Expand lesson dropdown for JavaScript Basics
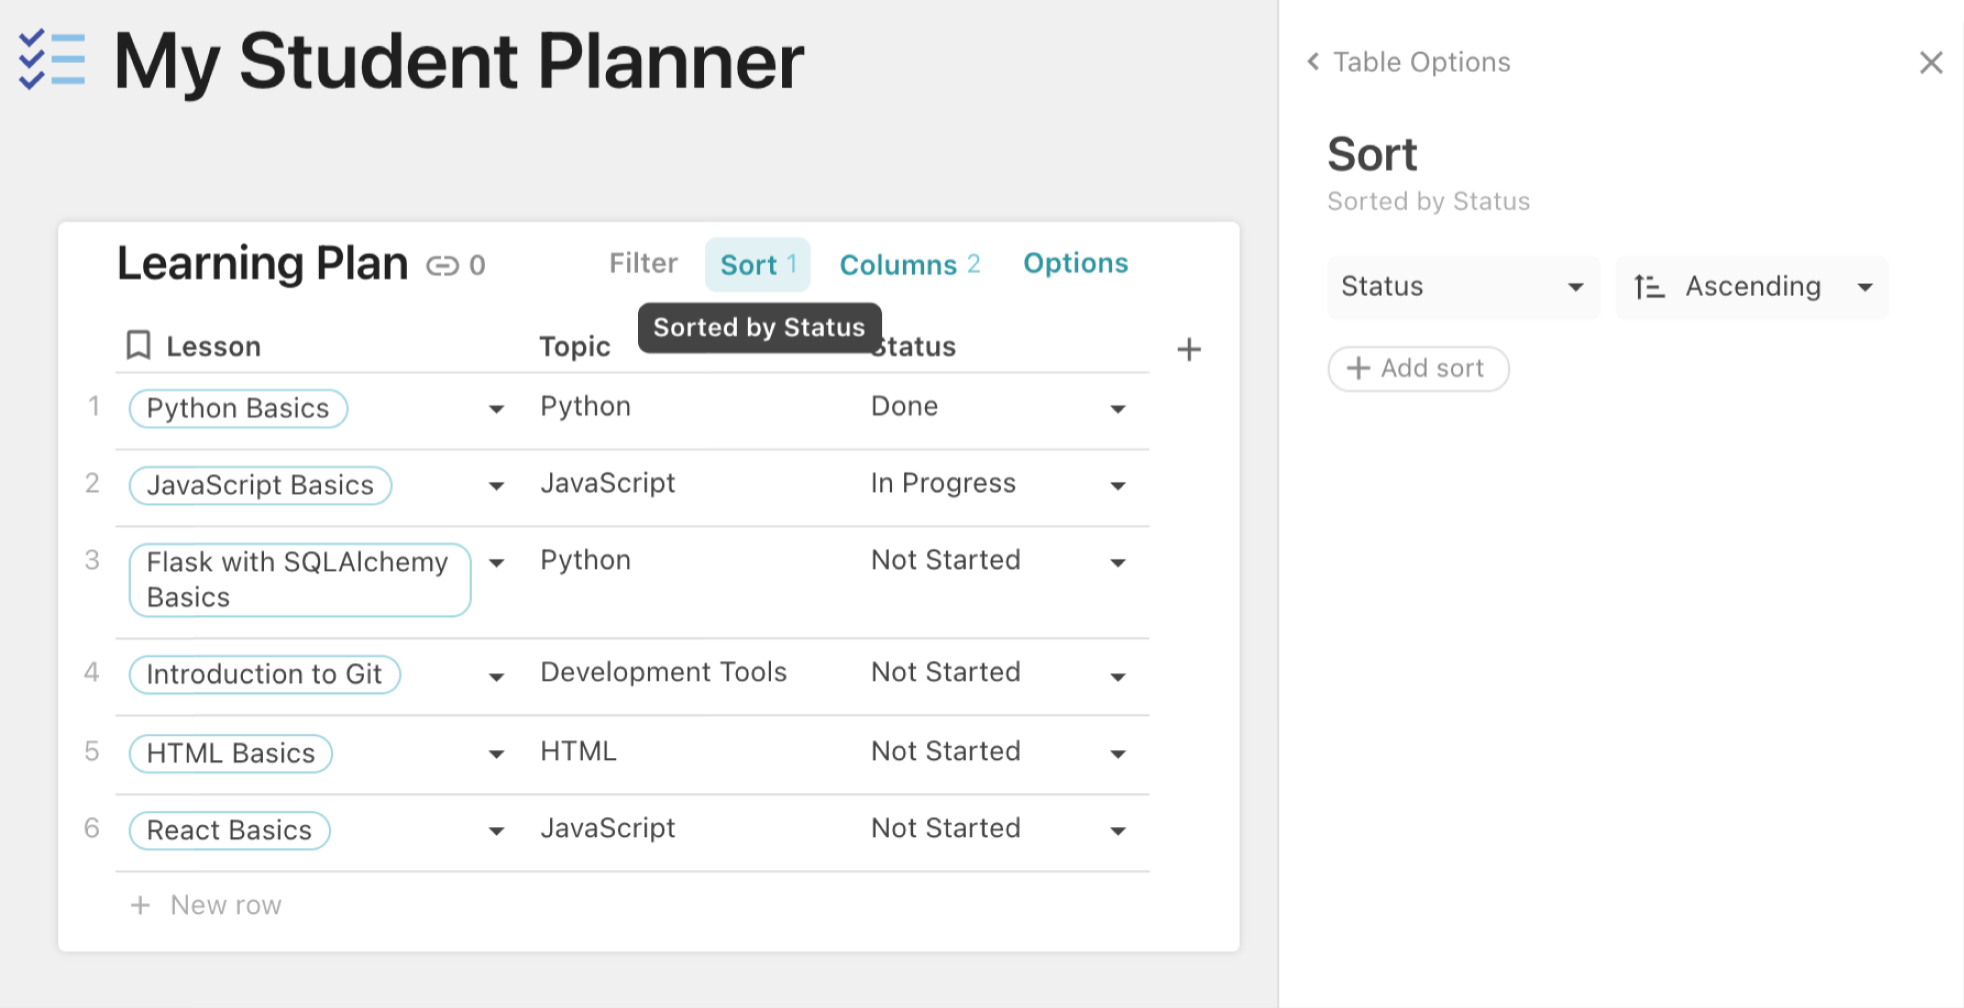The height and width of the screenshot is (1008, 1964). [496, 486]
